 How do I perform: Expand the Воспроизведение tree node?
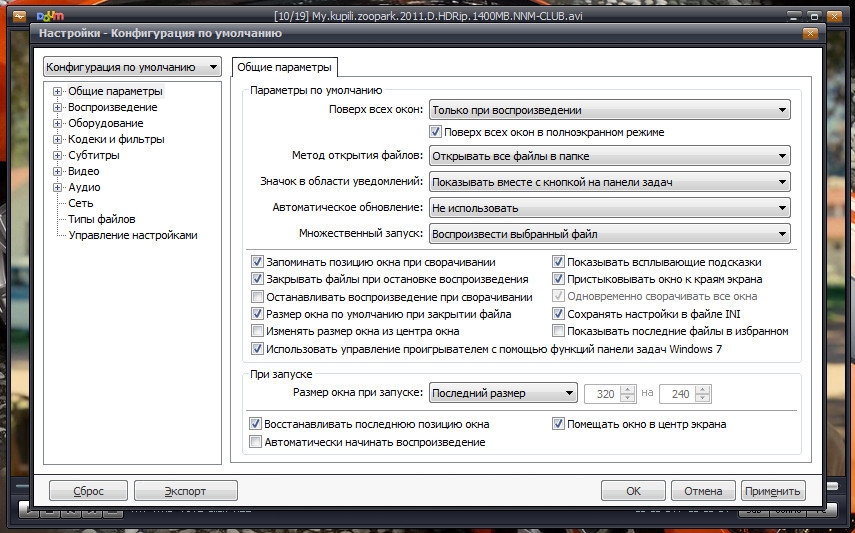click(x=58, y=108)
